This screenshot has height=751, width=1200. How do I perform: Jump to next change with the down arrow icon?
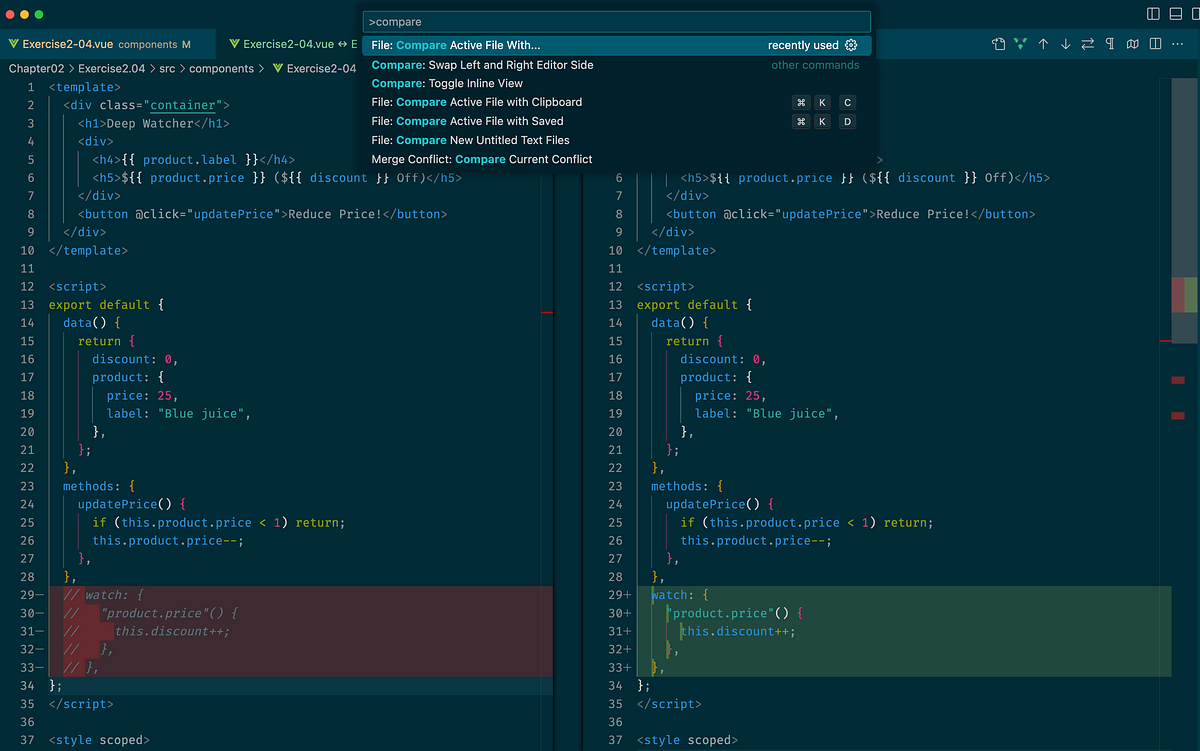(x=1065, y=44)
